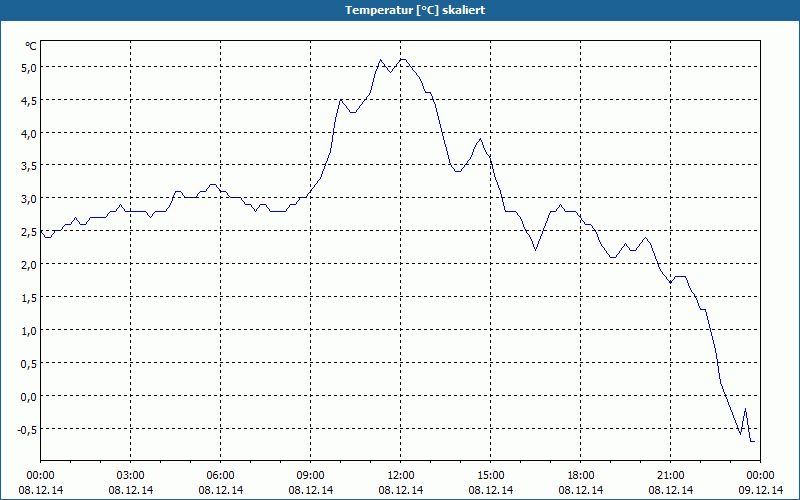This screenshot has height=500, width=800.
Task: Select the negative '-0,5' y-axis label
Action: click(x=27, y=430)
